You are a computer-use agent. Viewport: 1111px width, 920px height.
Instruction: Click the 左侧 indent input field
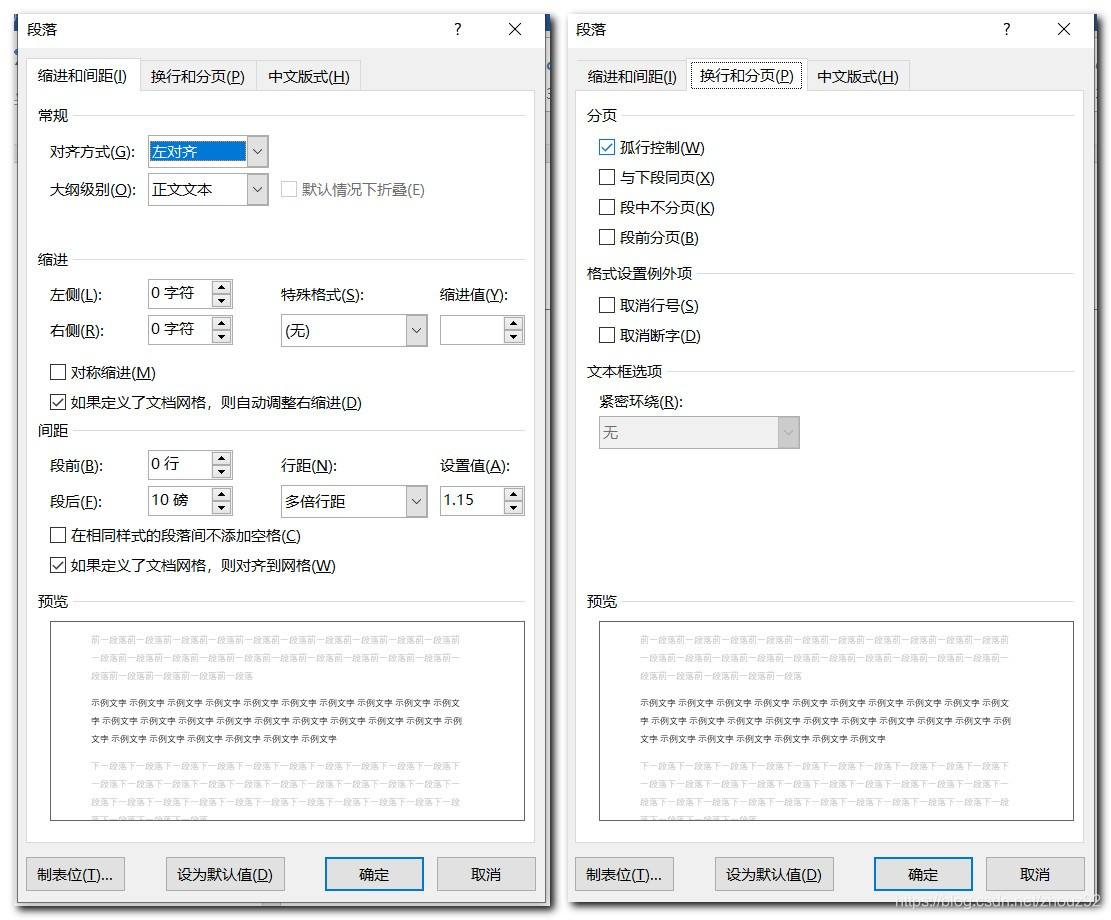click(180, 293)
